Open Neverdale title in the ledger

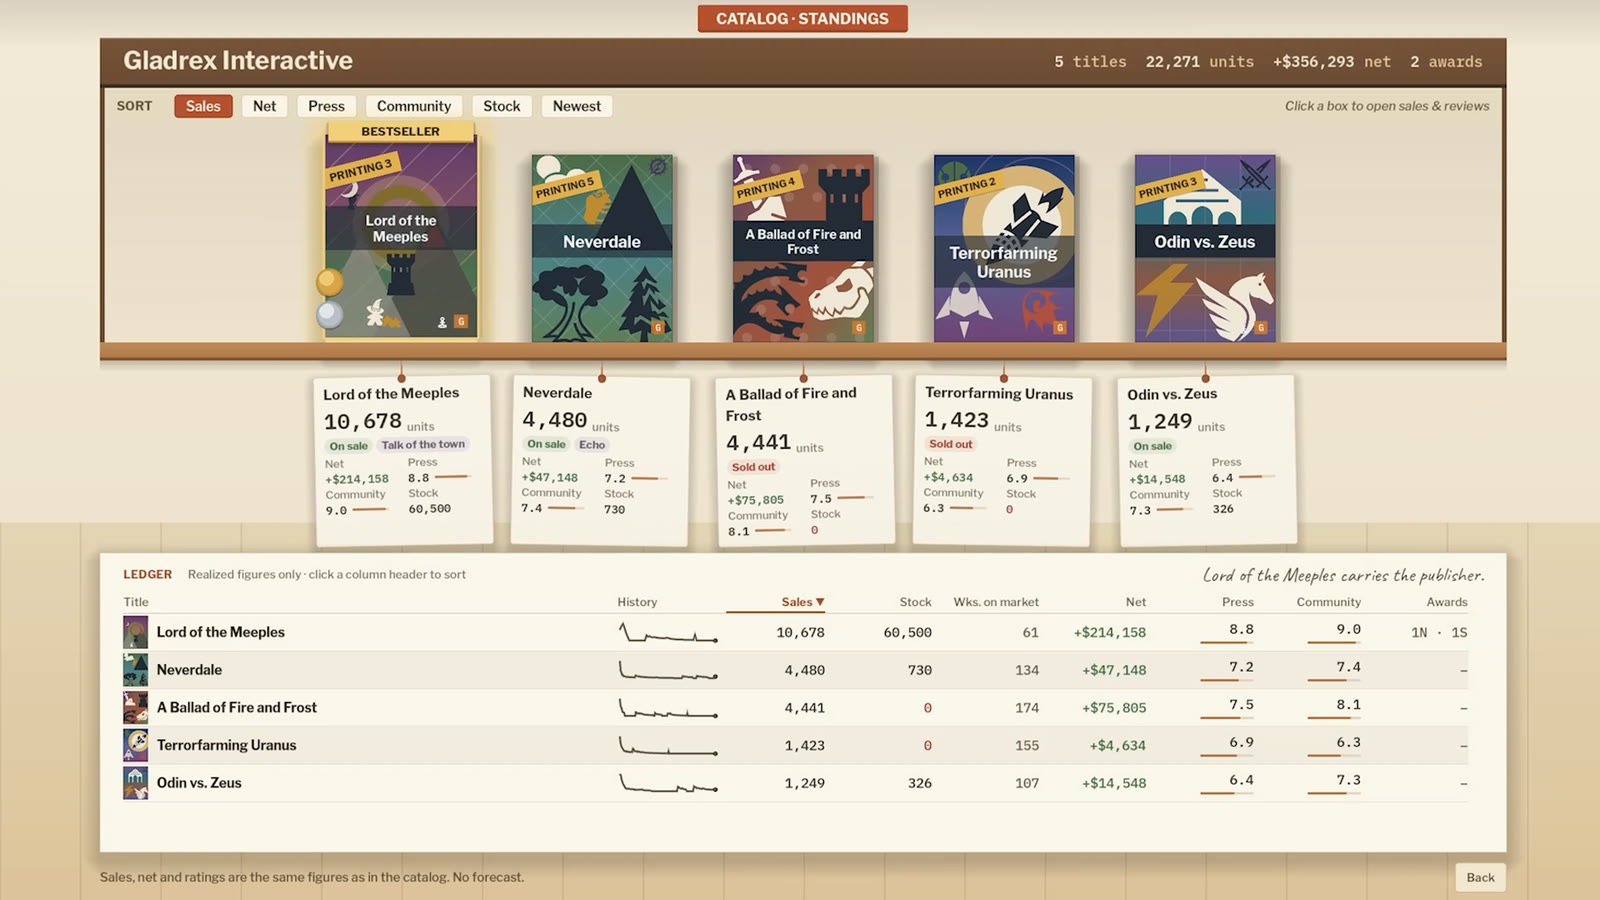point(189,670)
